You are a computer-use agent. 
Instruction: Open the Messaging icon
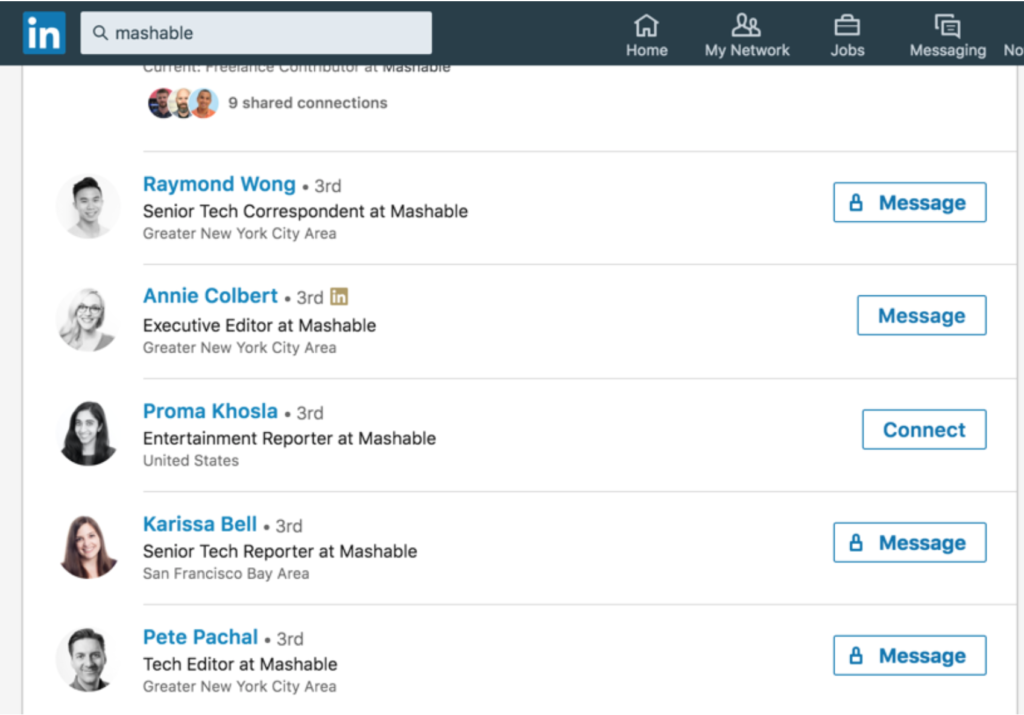[946, 26]
